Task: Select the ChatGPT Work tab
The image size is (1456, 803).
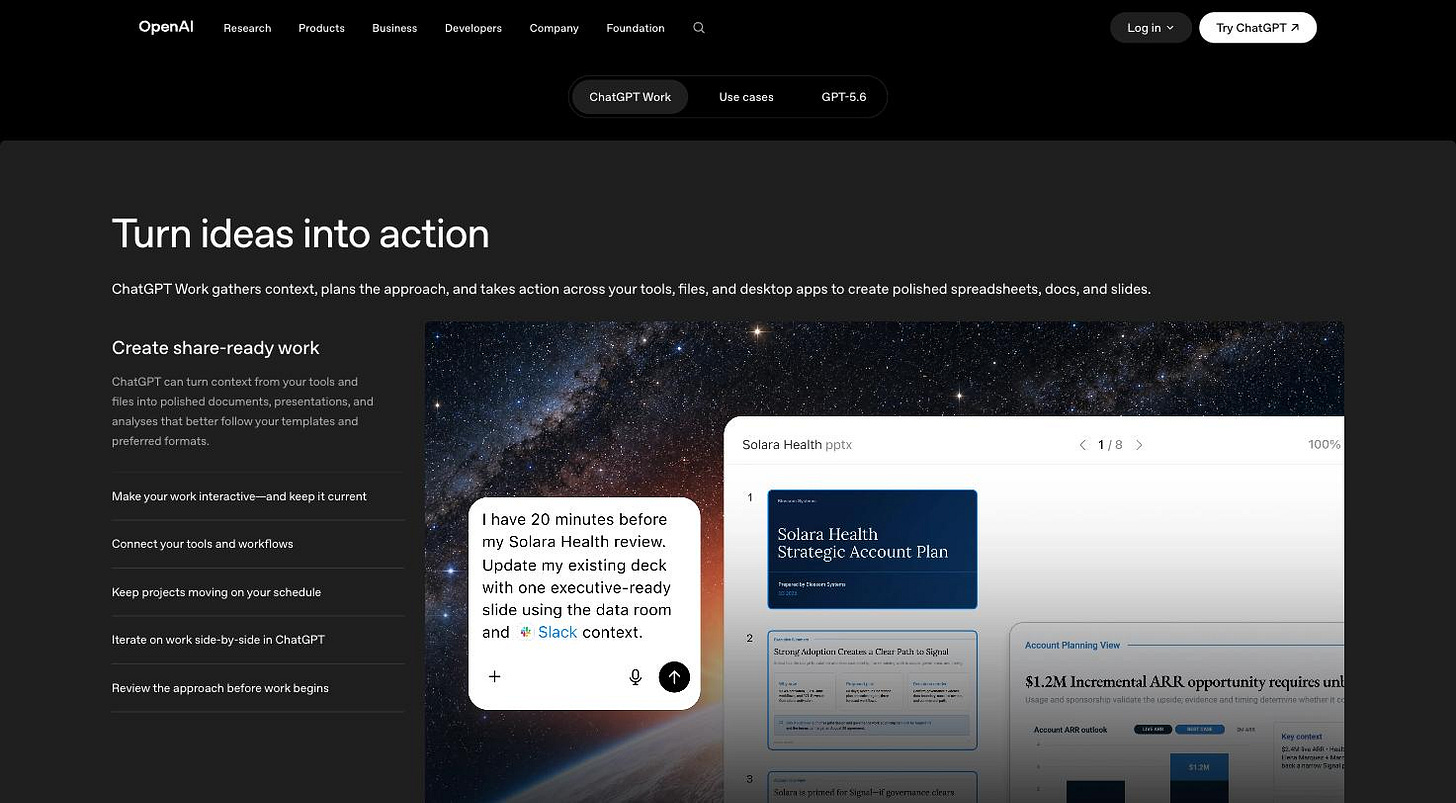Action: click(x=630, y=97)
